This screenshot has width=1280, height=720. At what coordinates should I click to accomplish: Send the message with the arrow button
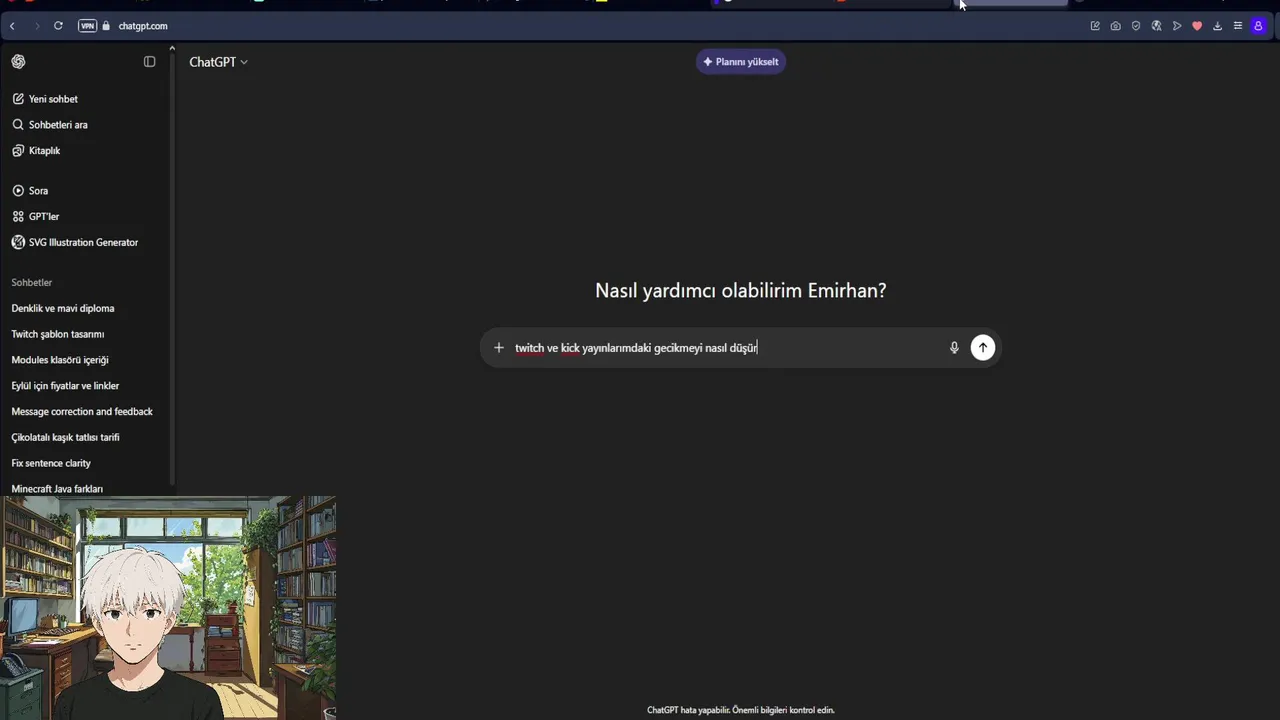983,347
